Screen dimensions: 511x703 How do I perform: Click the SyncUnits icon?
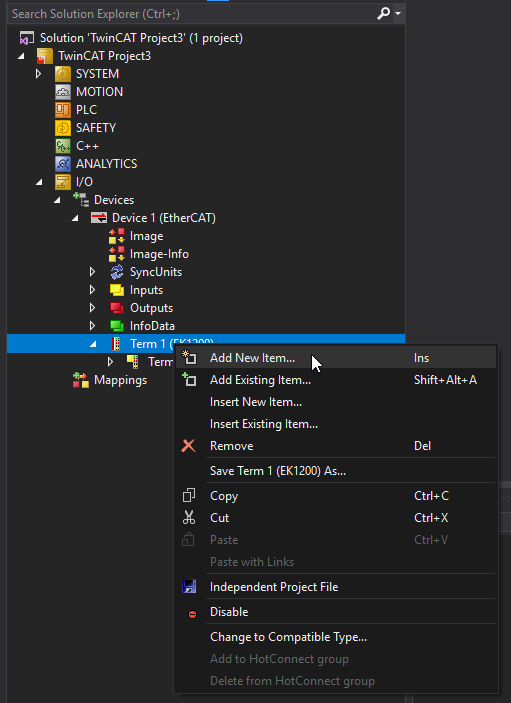117,272
